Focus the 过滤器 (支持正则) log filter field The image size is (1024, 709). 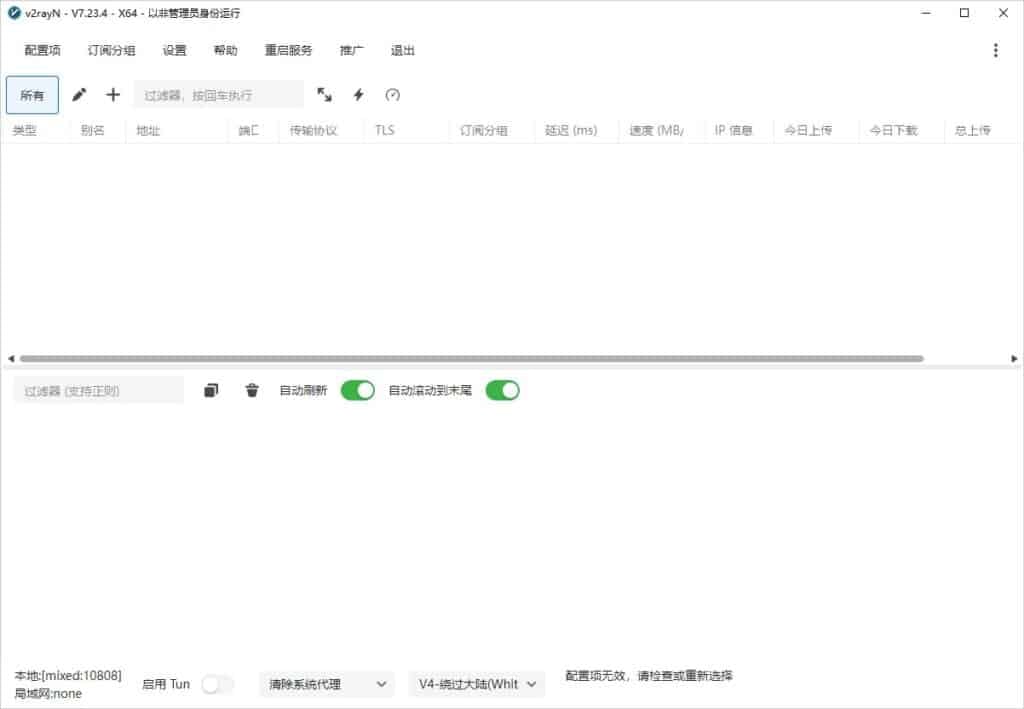pyautogui.click(x=99, y=391)
